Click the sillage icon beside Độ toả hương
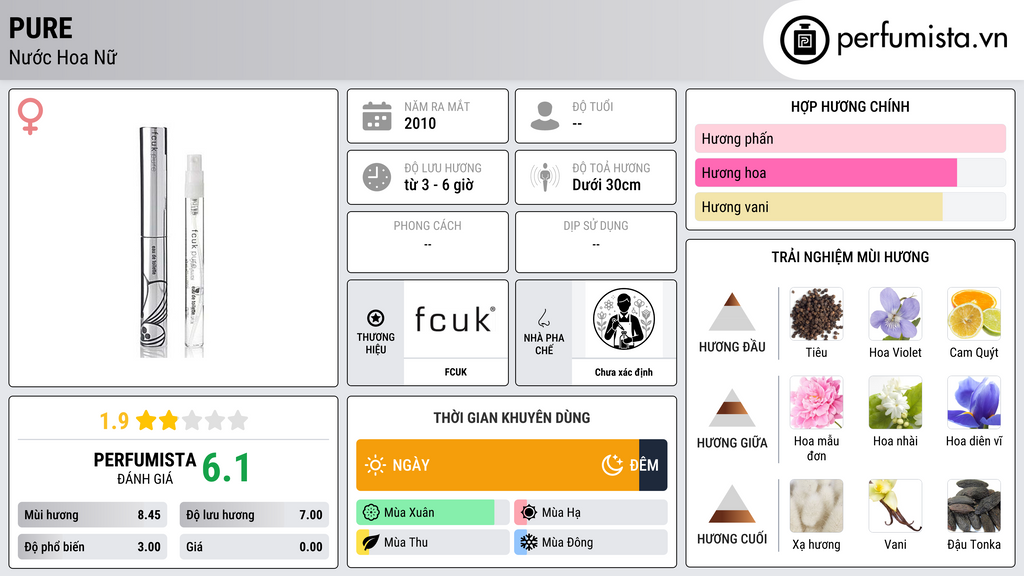Screen dimensions: 1024x576 [x=545, y=177]
